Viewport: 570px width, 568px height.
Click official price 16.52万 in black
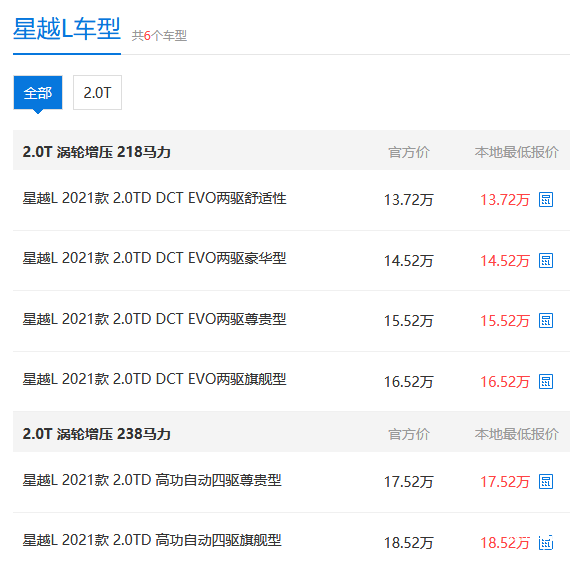[x=409, y=382]
